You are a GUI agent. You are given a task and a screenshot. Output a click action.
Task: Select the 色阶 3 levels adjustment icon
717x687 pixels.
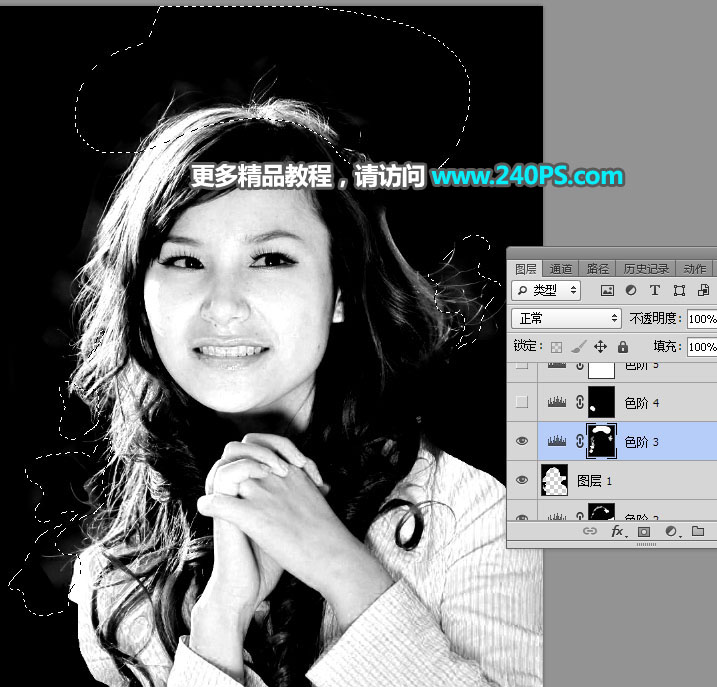556,441
